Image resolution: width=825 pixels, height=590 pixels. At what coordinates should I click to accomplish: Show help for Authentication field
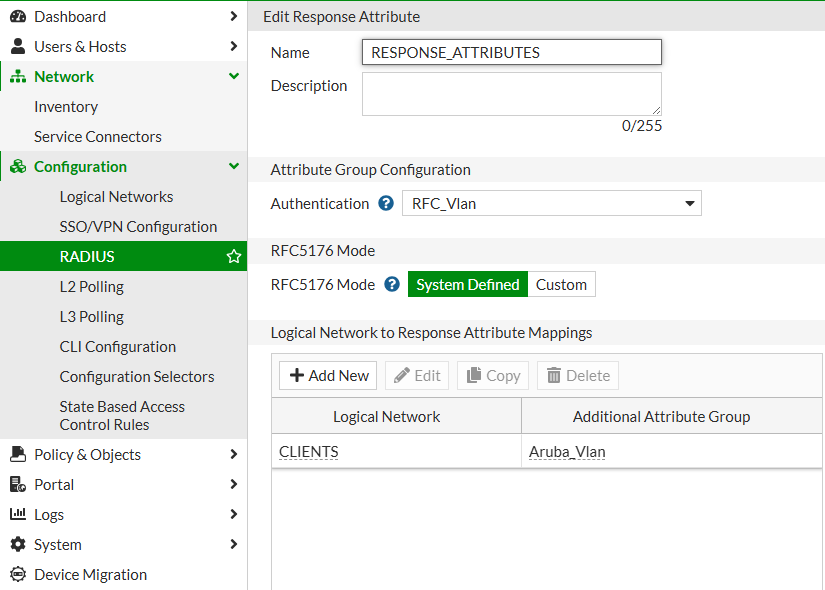point(386,203)
